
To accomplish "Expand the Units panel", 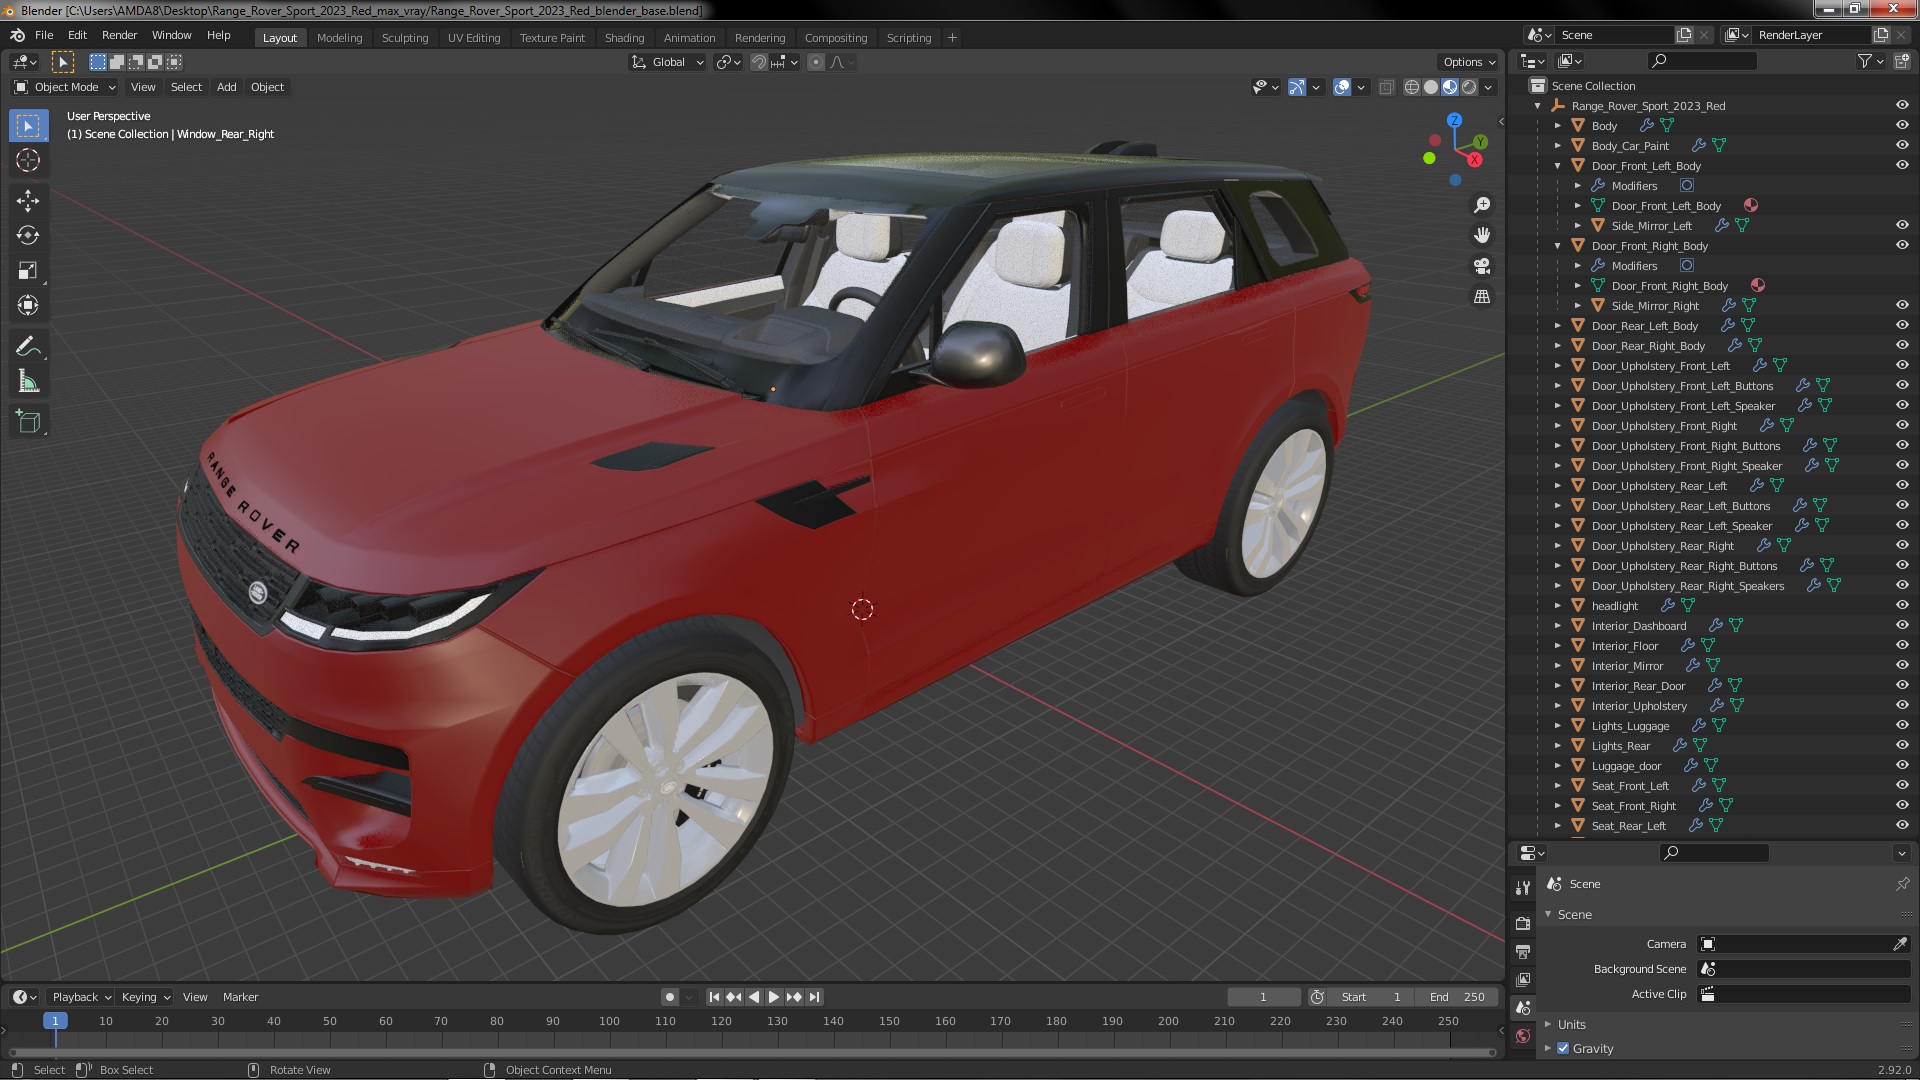I will click(x=1571, y=1024).
